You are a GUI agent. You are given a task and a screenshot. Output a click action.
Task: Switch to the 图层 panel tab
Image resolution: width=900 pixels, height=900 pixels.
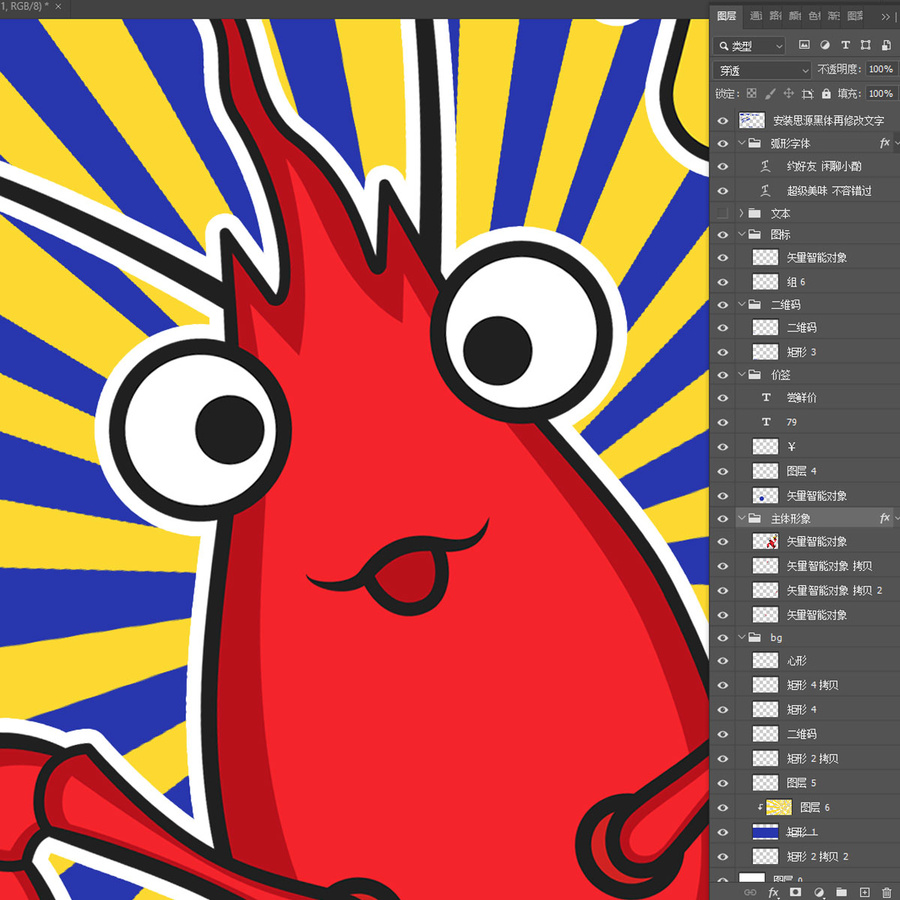point(726,16)
